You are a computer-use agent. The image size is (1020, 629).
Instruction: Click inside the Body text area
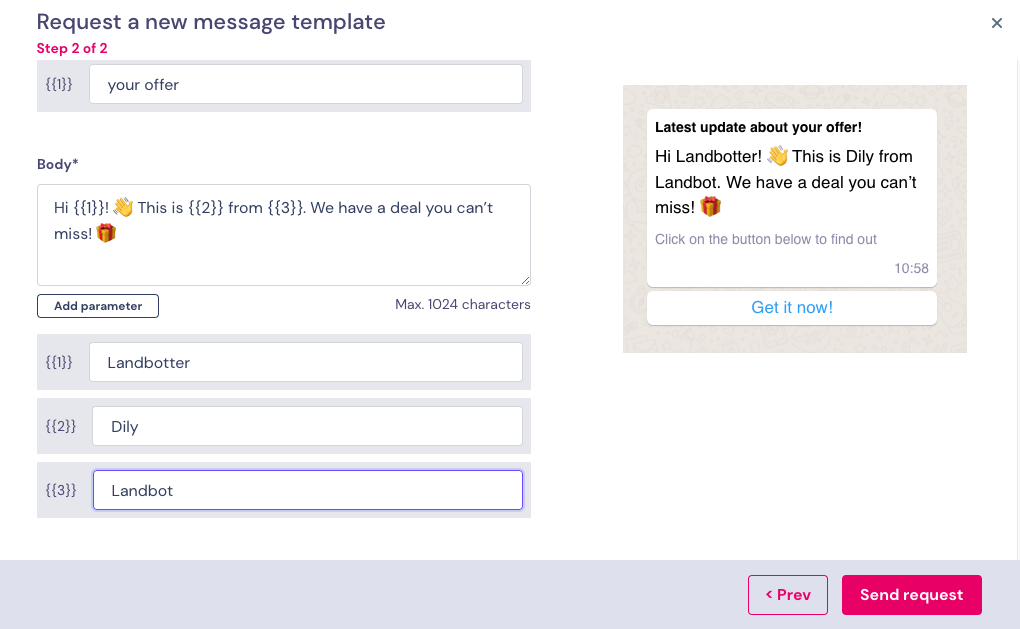pyautogui.click(x=284, y=235)
